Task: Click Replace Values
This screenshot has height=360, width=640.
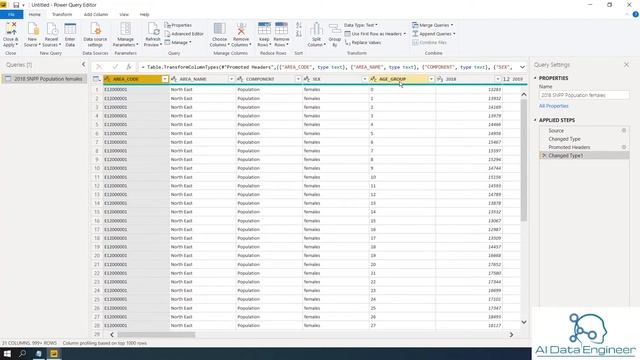Action: [x=363, y=42]
